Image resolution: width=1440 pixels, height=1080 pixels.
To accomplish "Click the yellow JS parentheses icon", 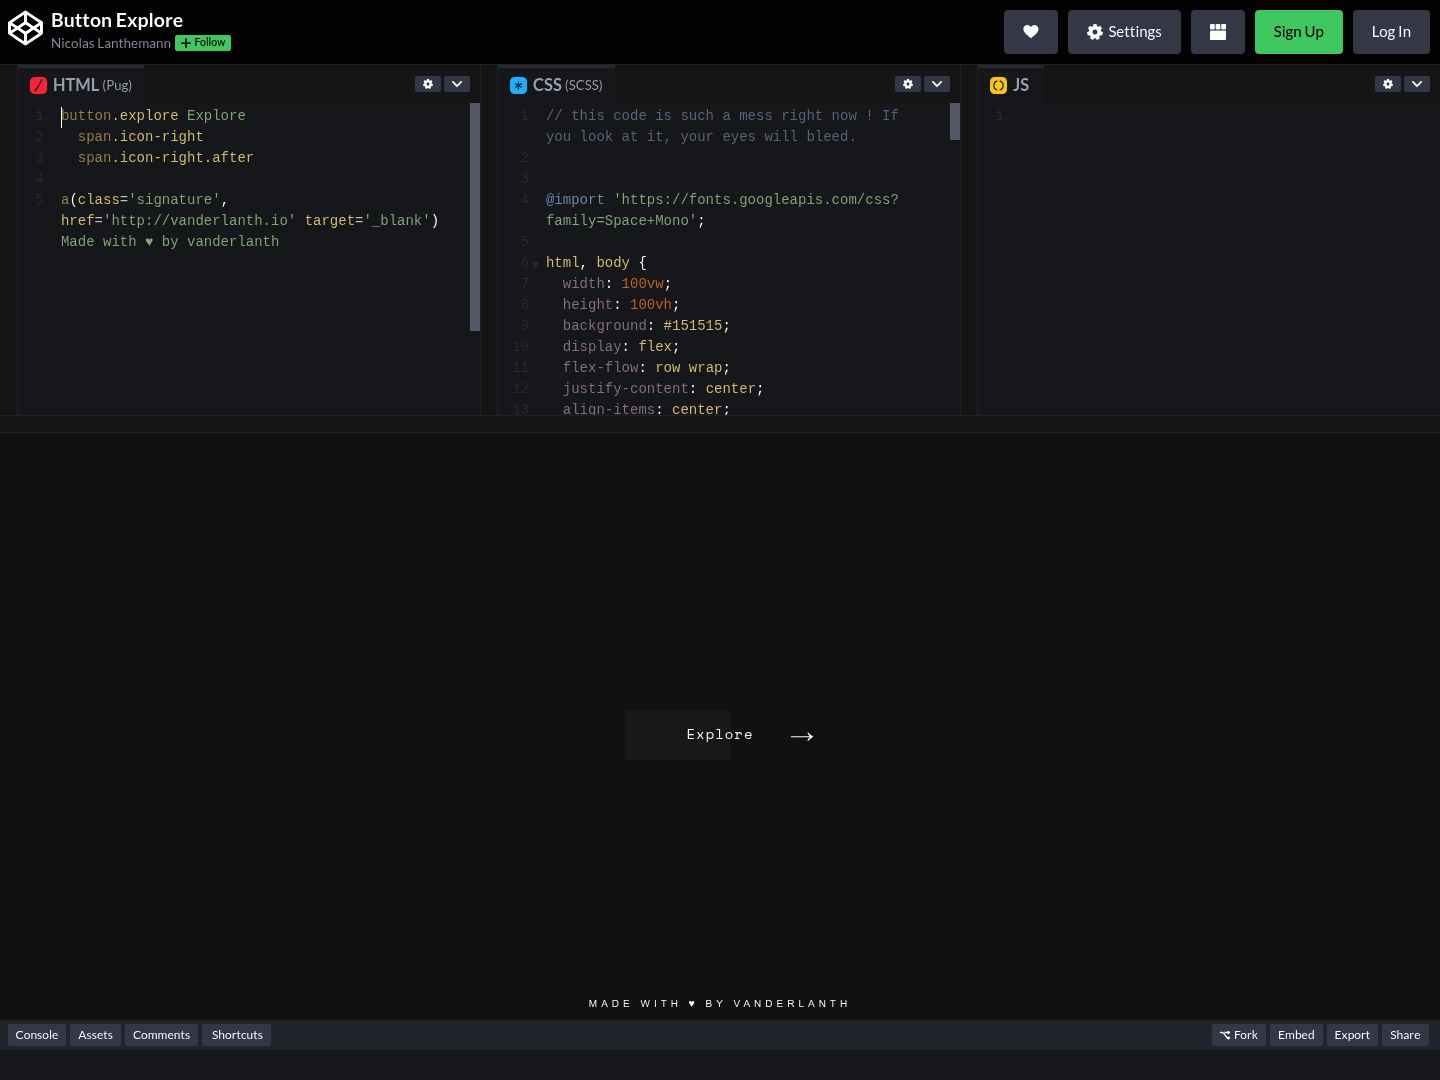I will (x=998, y=86).
